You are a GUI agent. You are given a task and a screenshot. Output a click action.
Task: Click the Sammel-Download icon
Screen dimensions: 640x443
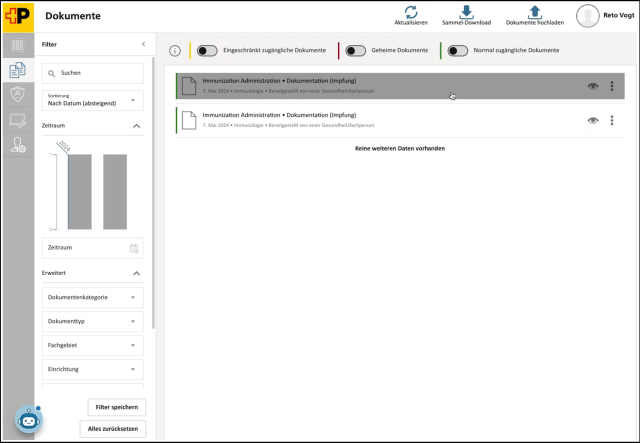click(x=467, y=12)
